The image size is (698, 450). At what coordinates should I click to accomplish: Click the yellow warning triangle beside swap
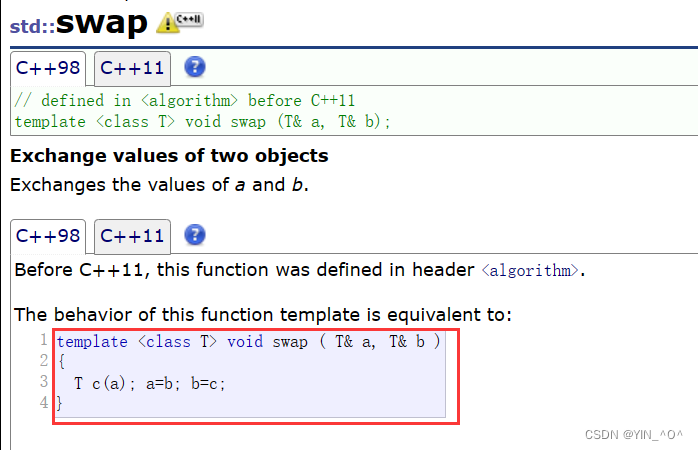coord(167,24)
